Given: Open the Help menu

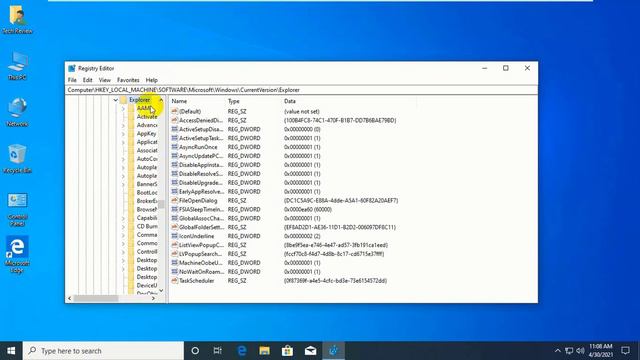Looking at the screenshot, I should (151, 80).
